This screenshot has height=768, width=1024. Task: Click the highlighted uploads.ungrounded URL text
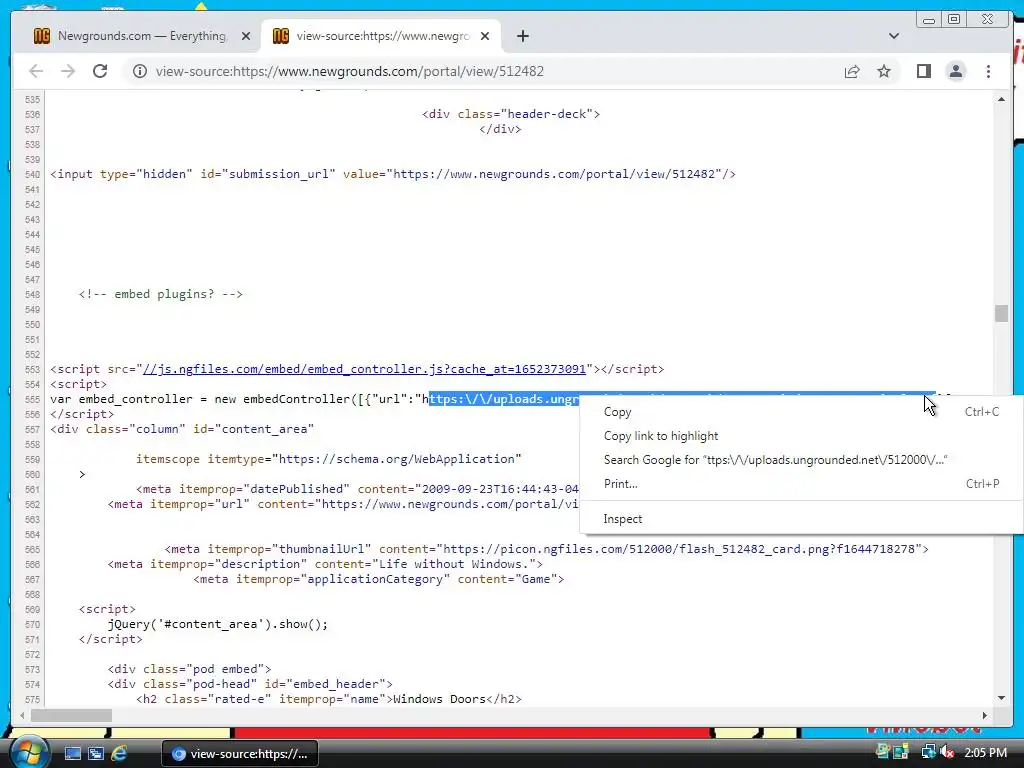point(504,399)
